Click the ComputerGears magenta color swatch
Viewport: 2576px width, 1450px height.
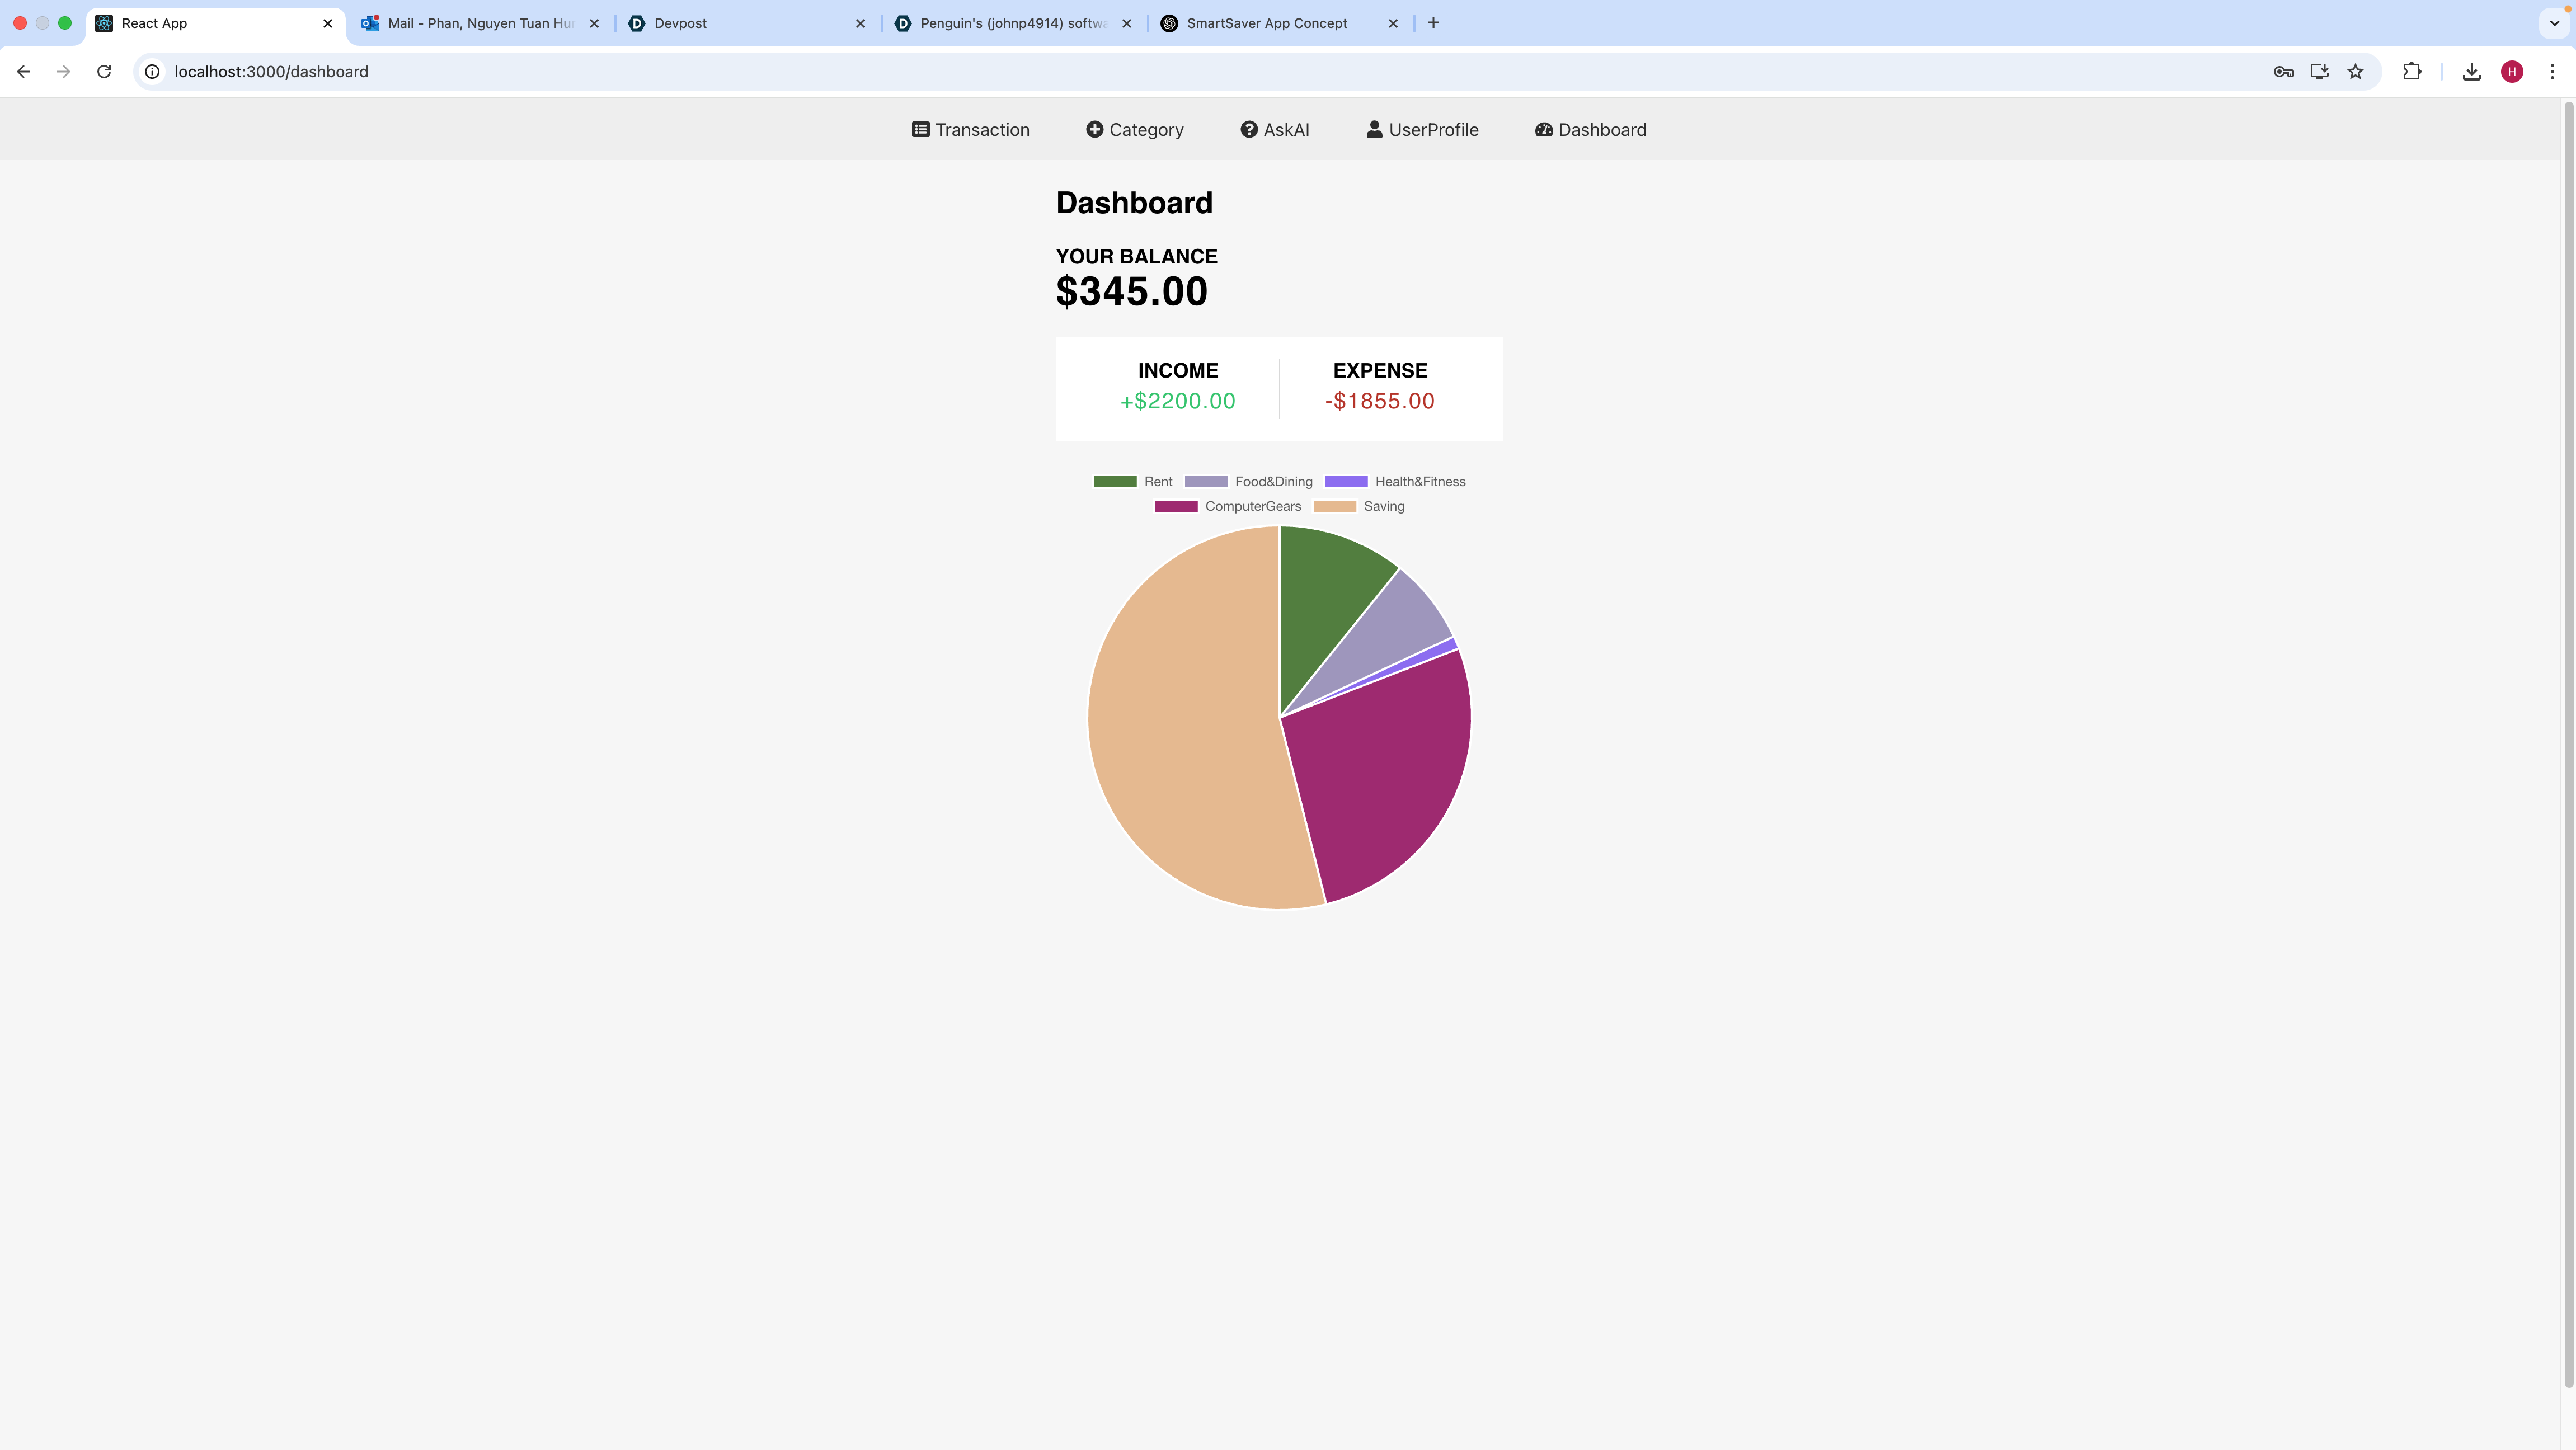tap(1176, 507)
